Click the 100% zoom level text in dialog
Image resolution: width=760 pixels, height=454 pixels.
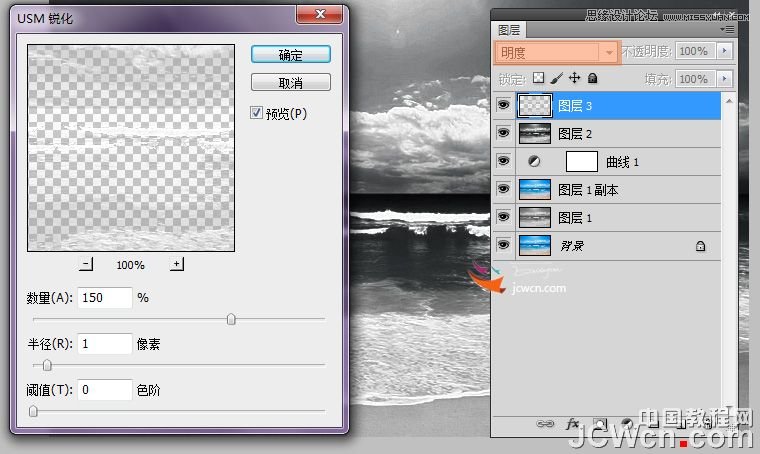tap(130, 265)
